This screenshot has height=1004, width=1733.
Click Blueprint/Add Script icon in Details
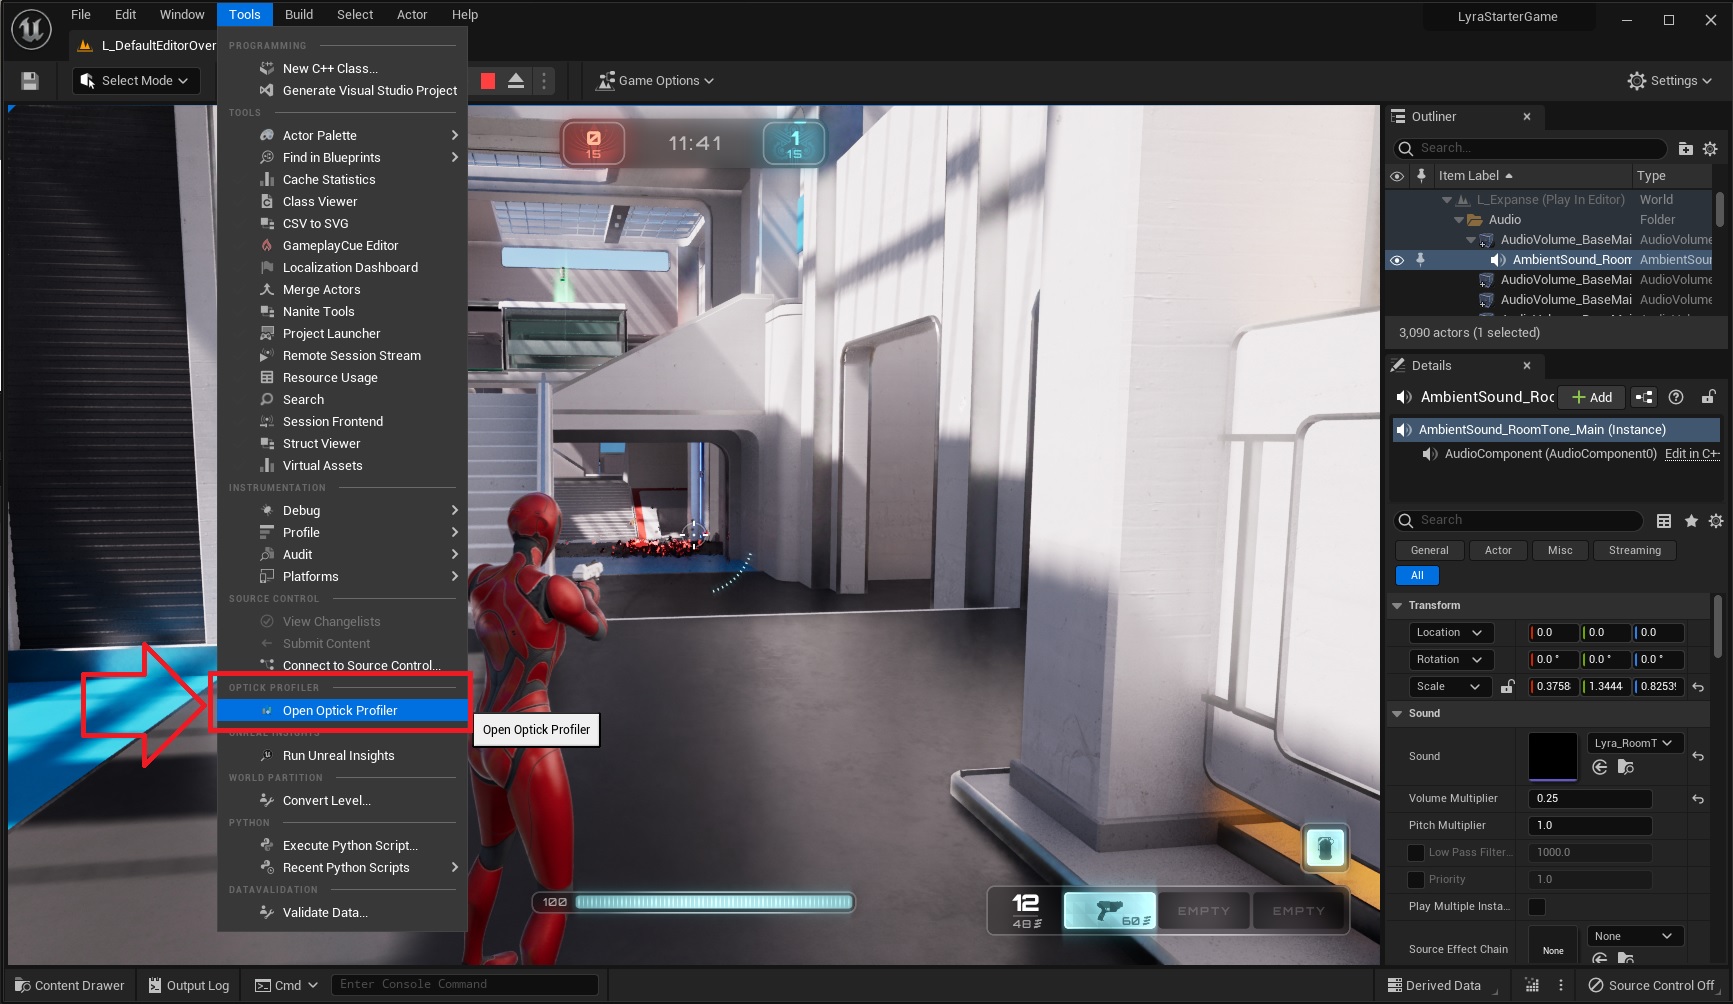point(1643,397)
